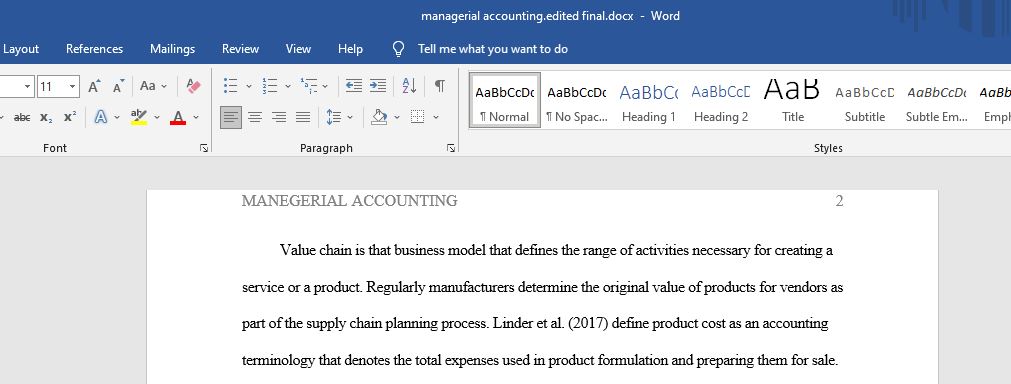Apply borders to paragraph
The width and height of the screenshot is (1011, 384).
pyautogui.click(x=418, y=117)
